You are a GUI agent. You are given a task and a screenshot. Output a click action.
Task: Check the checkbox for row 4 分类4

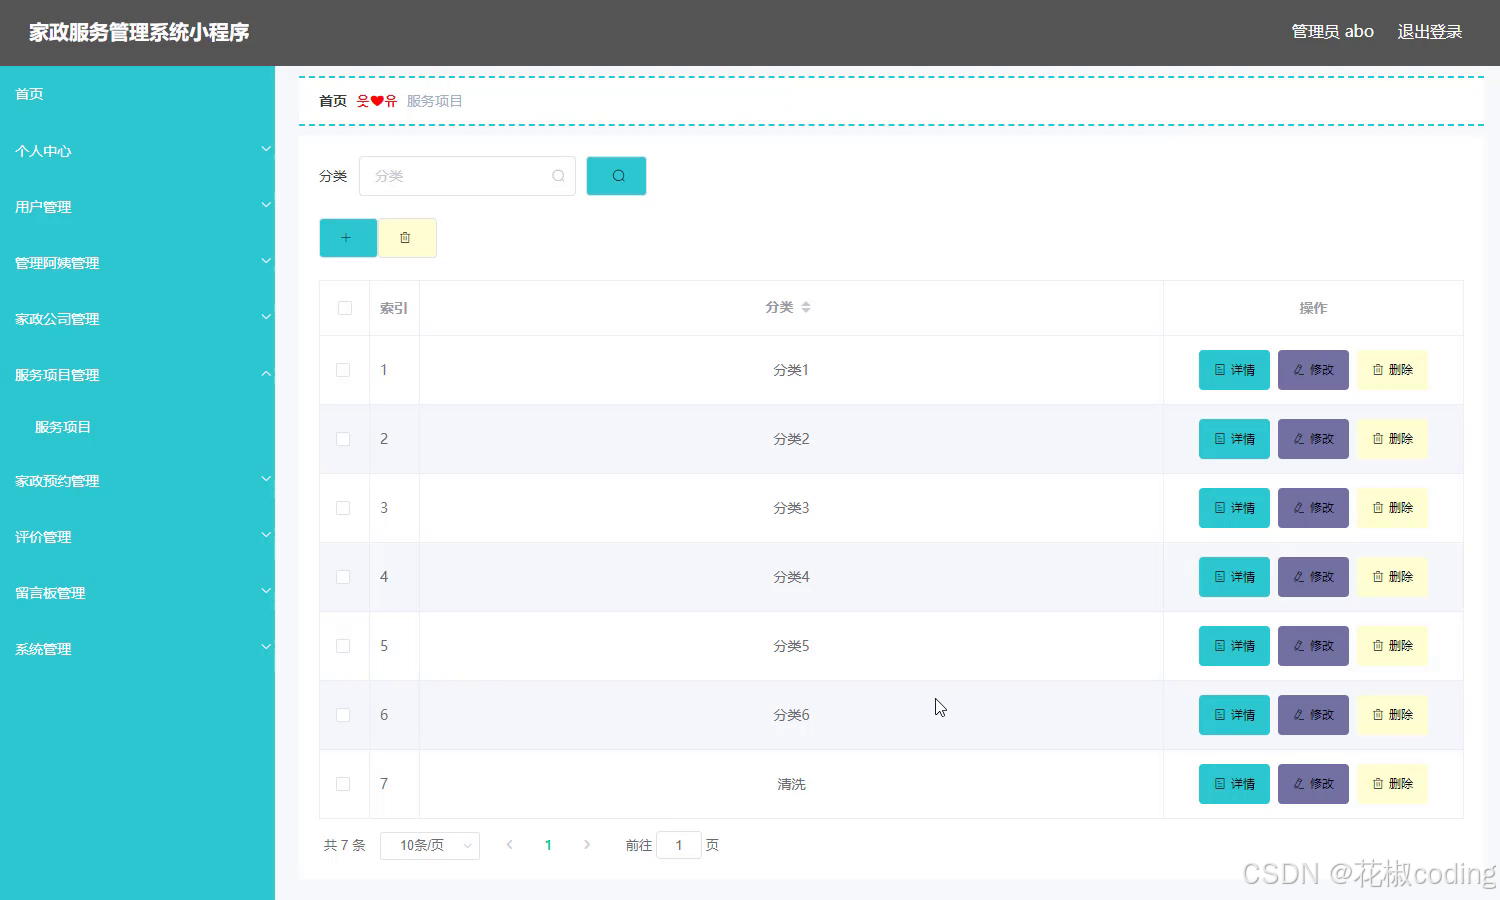(343, 577)
